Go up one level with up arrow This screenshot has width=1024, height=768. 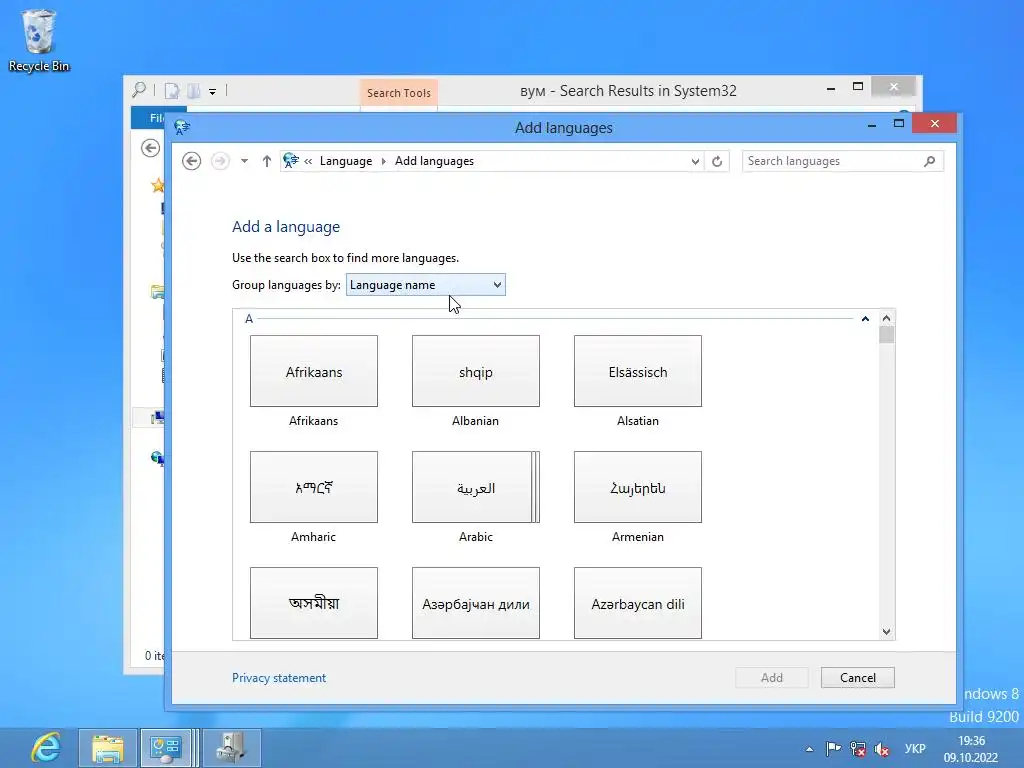pos(266,161)
